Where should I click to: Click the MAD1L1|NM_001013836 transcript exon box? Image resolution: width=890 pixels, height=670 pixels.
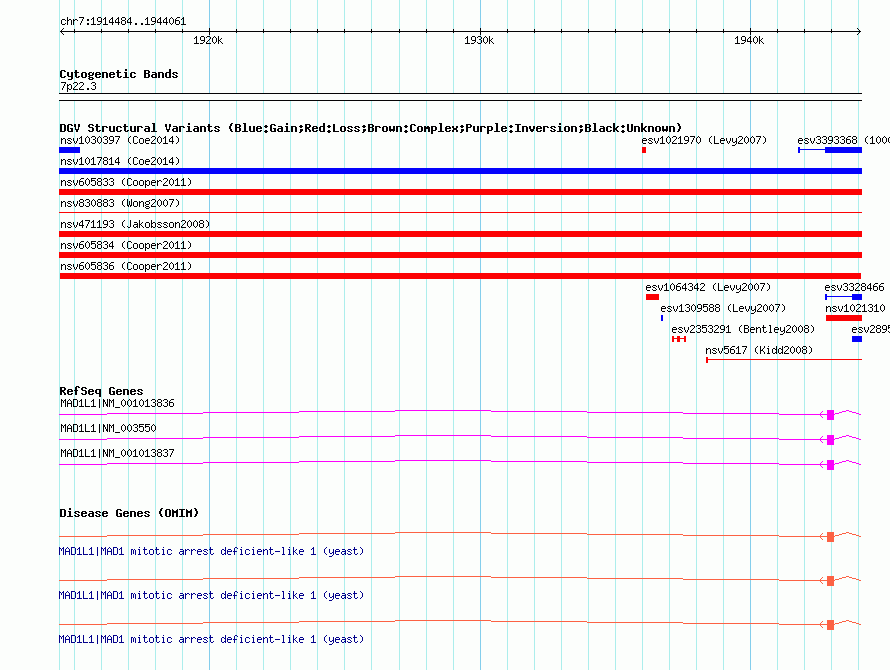830,414
